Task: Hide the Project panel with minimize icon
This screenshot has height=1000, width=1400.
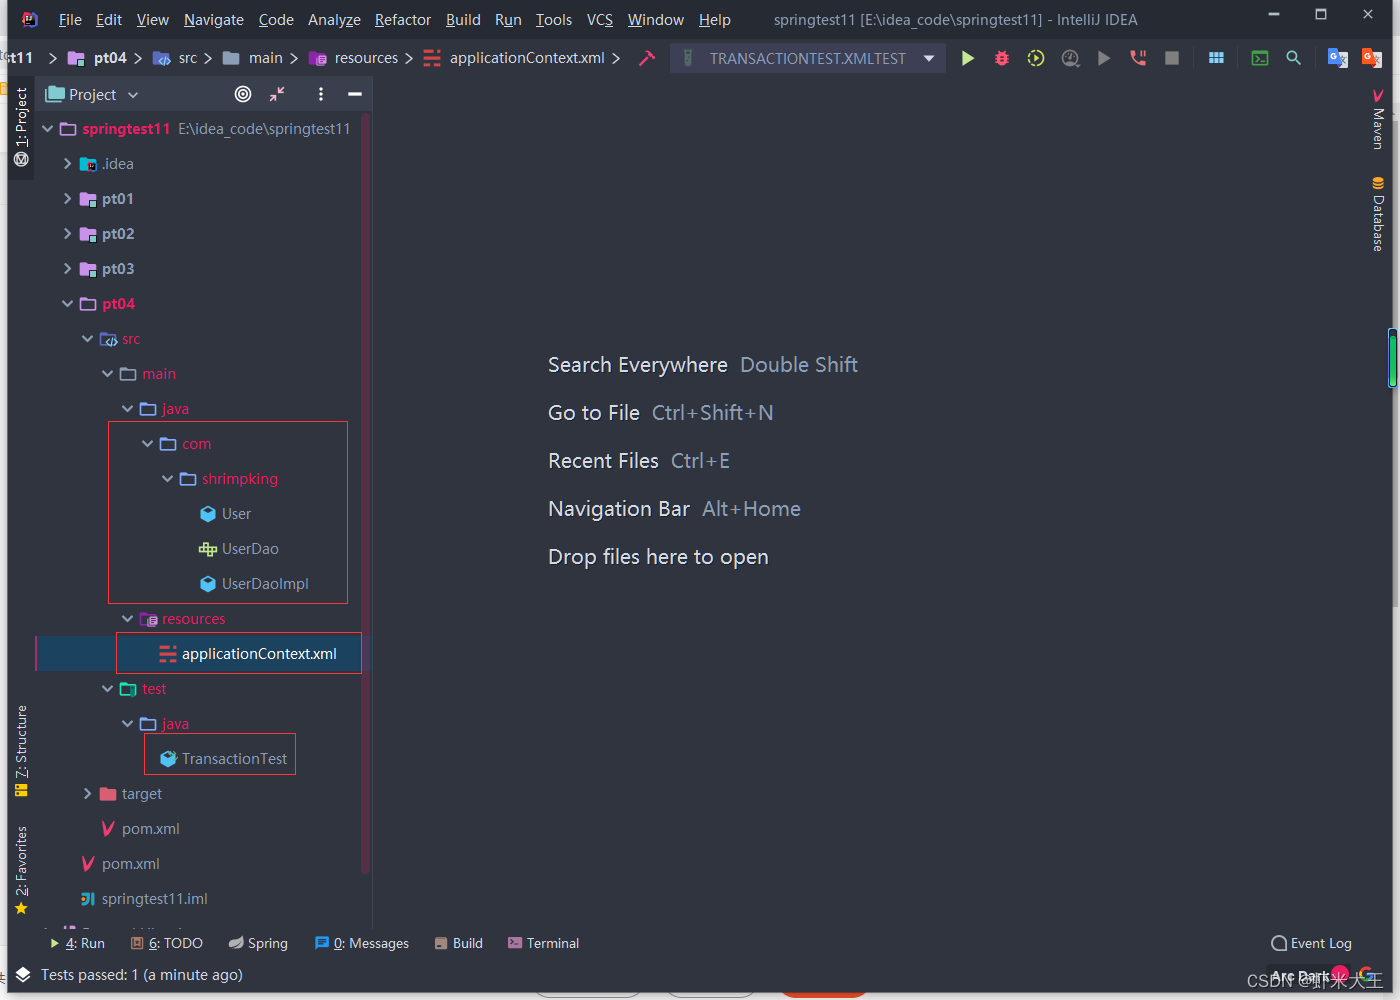Action: click(355, 93)
